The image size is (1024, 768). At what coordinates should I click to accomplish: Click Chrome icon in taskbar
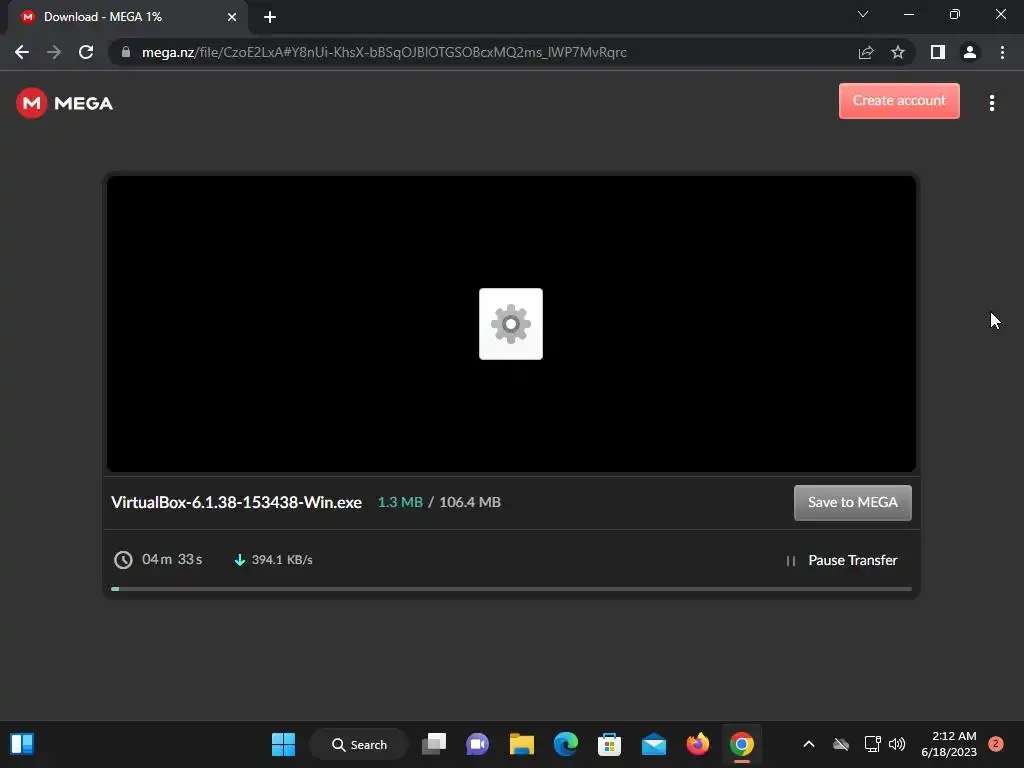[x=742, y=744]
